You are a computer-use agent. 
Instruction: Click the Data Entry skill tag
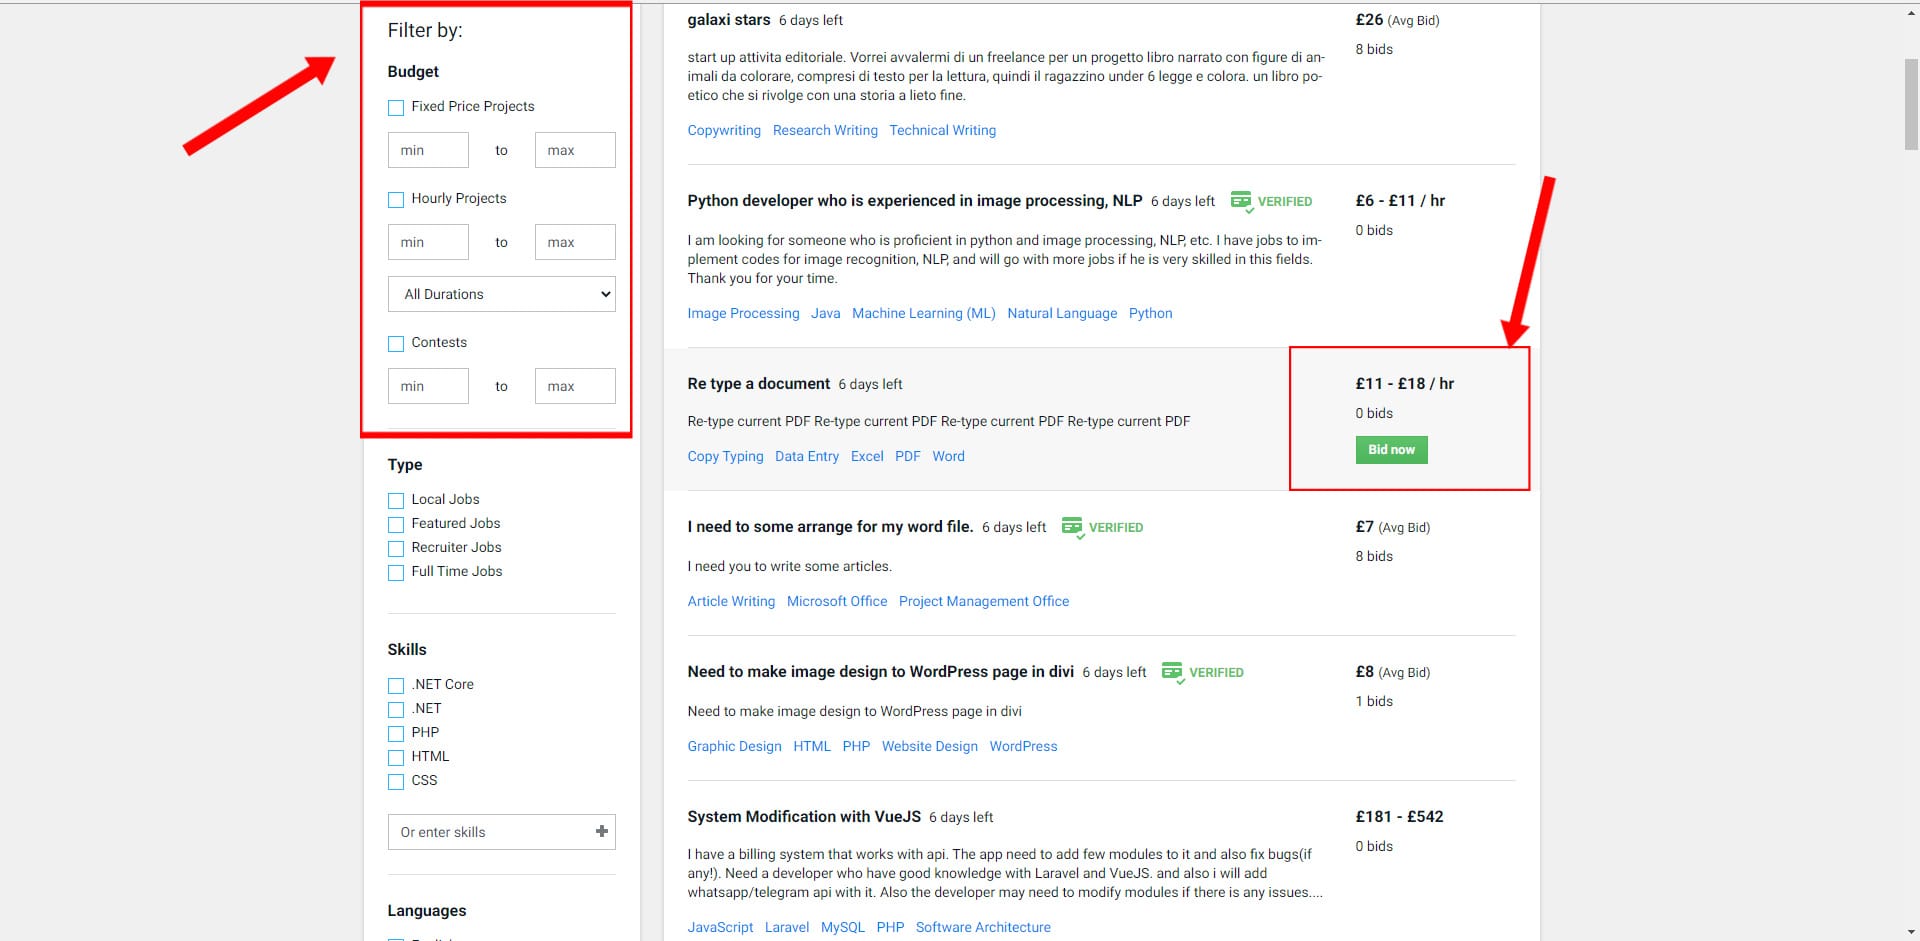pos(807,456)
